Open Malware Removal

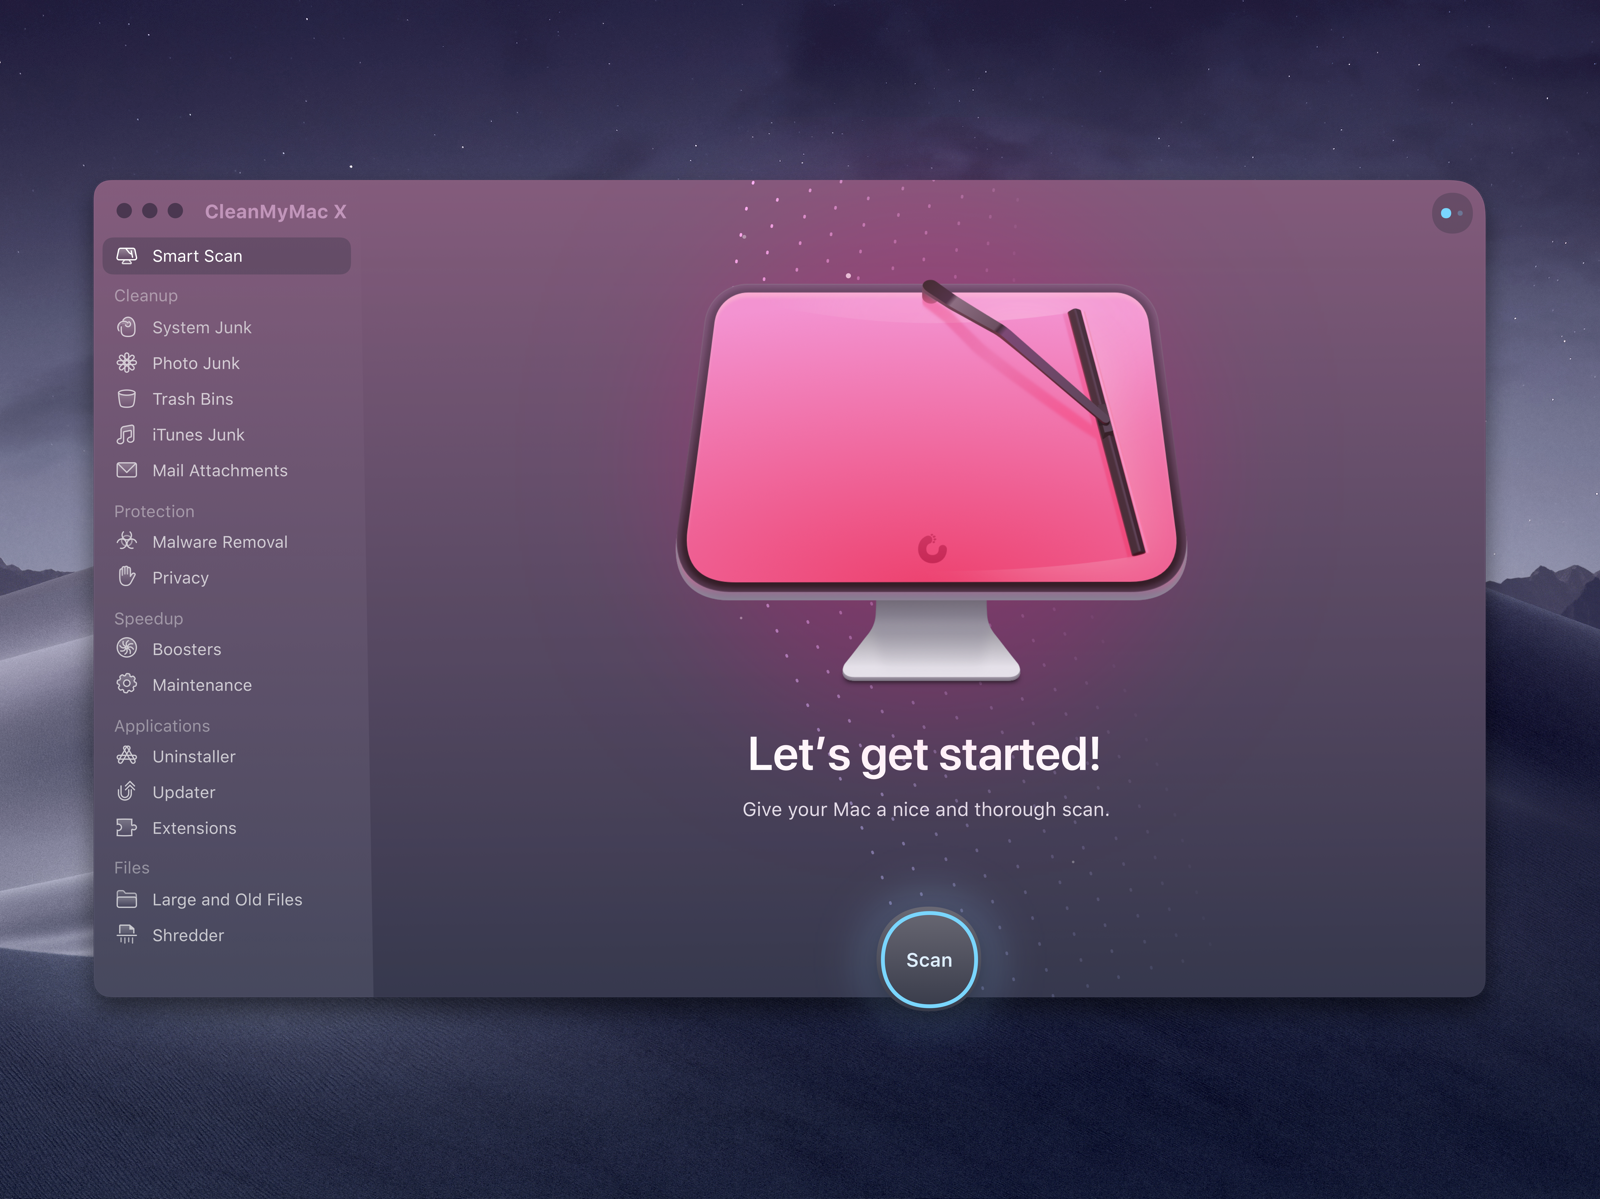pyautogui.click(x=227, y=542)
